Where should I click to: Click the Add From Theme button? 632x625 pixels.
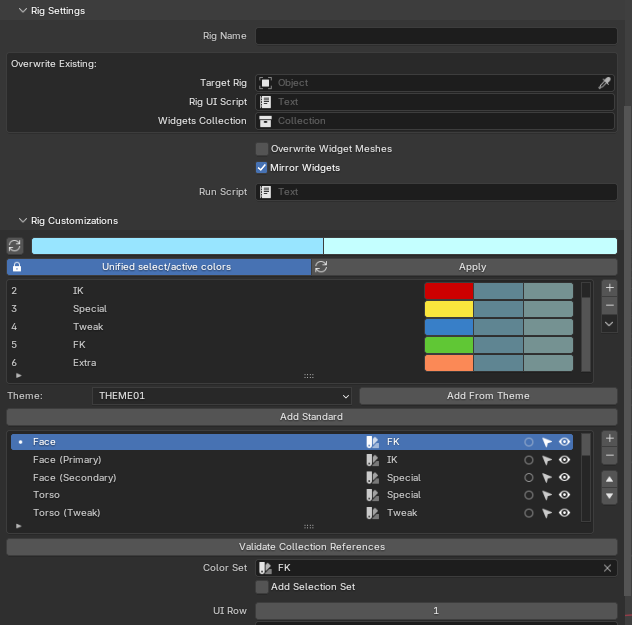488,396
